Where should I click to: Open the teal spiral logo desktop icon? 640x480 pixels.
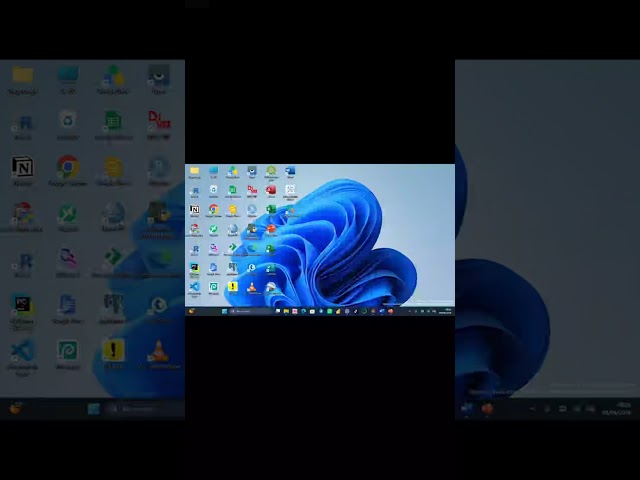[x=213, y=287]
